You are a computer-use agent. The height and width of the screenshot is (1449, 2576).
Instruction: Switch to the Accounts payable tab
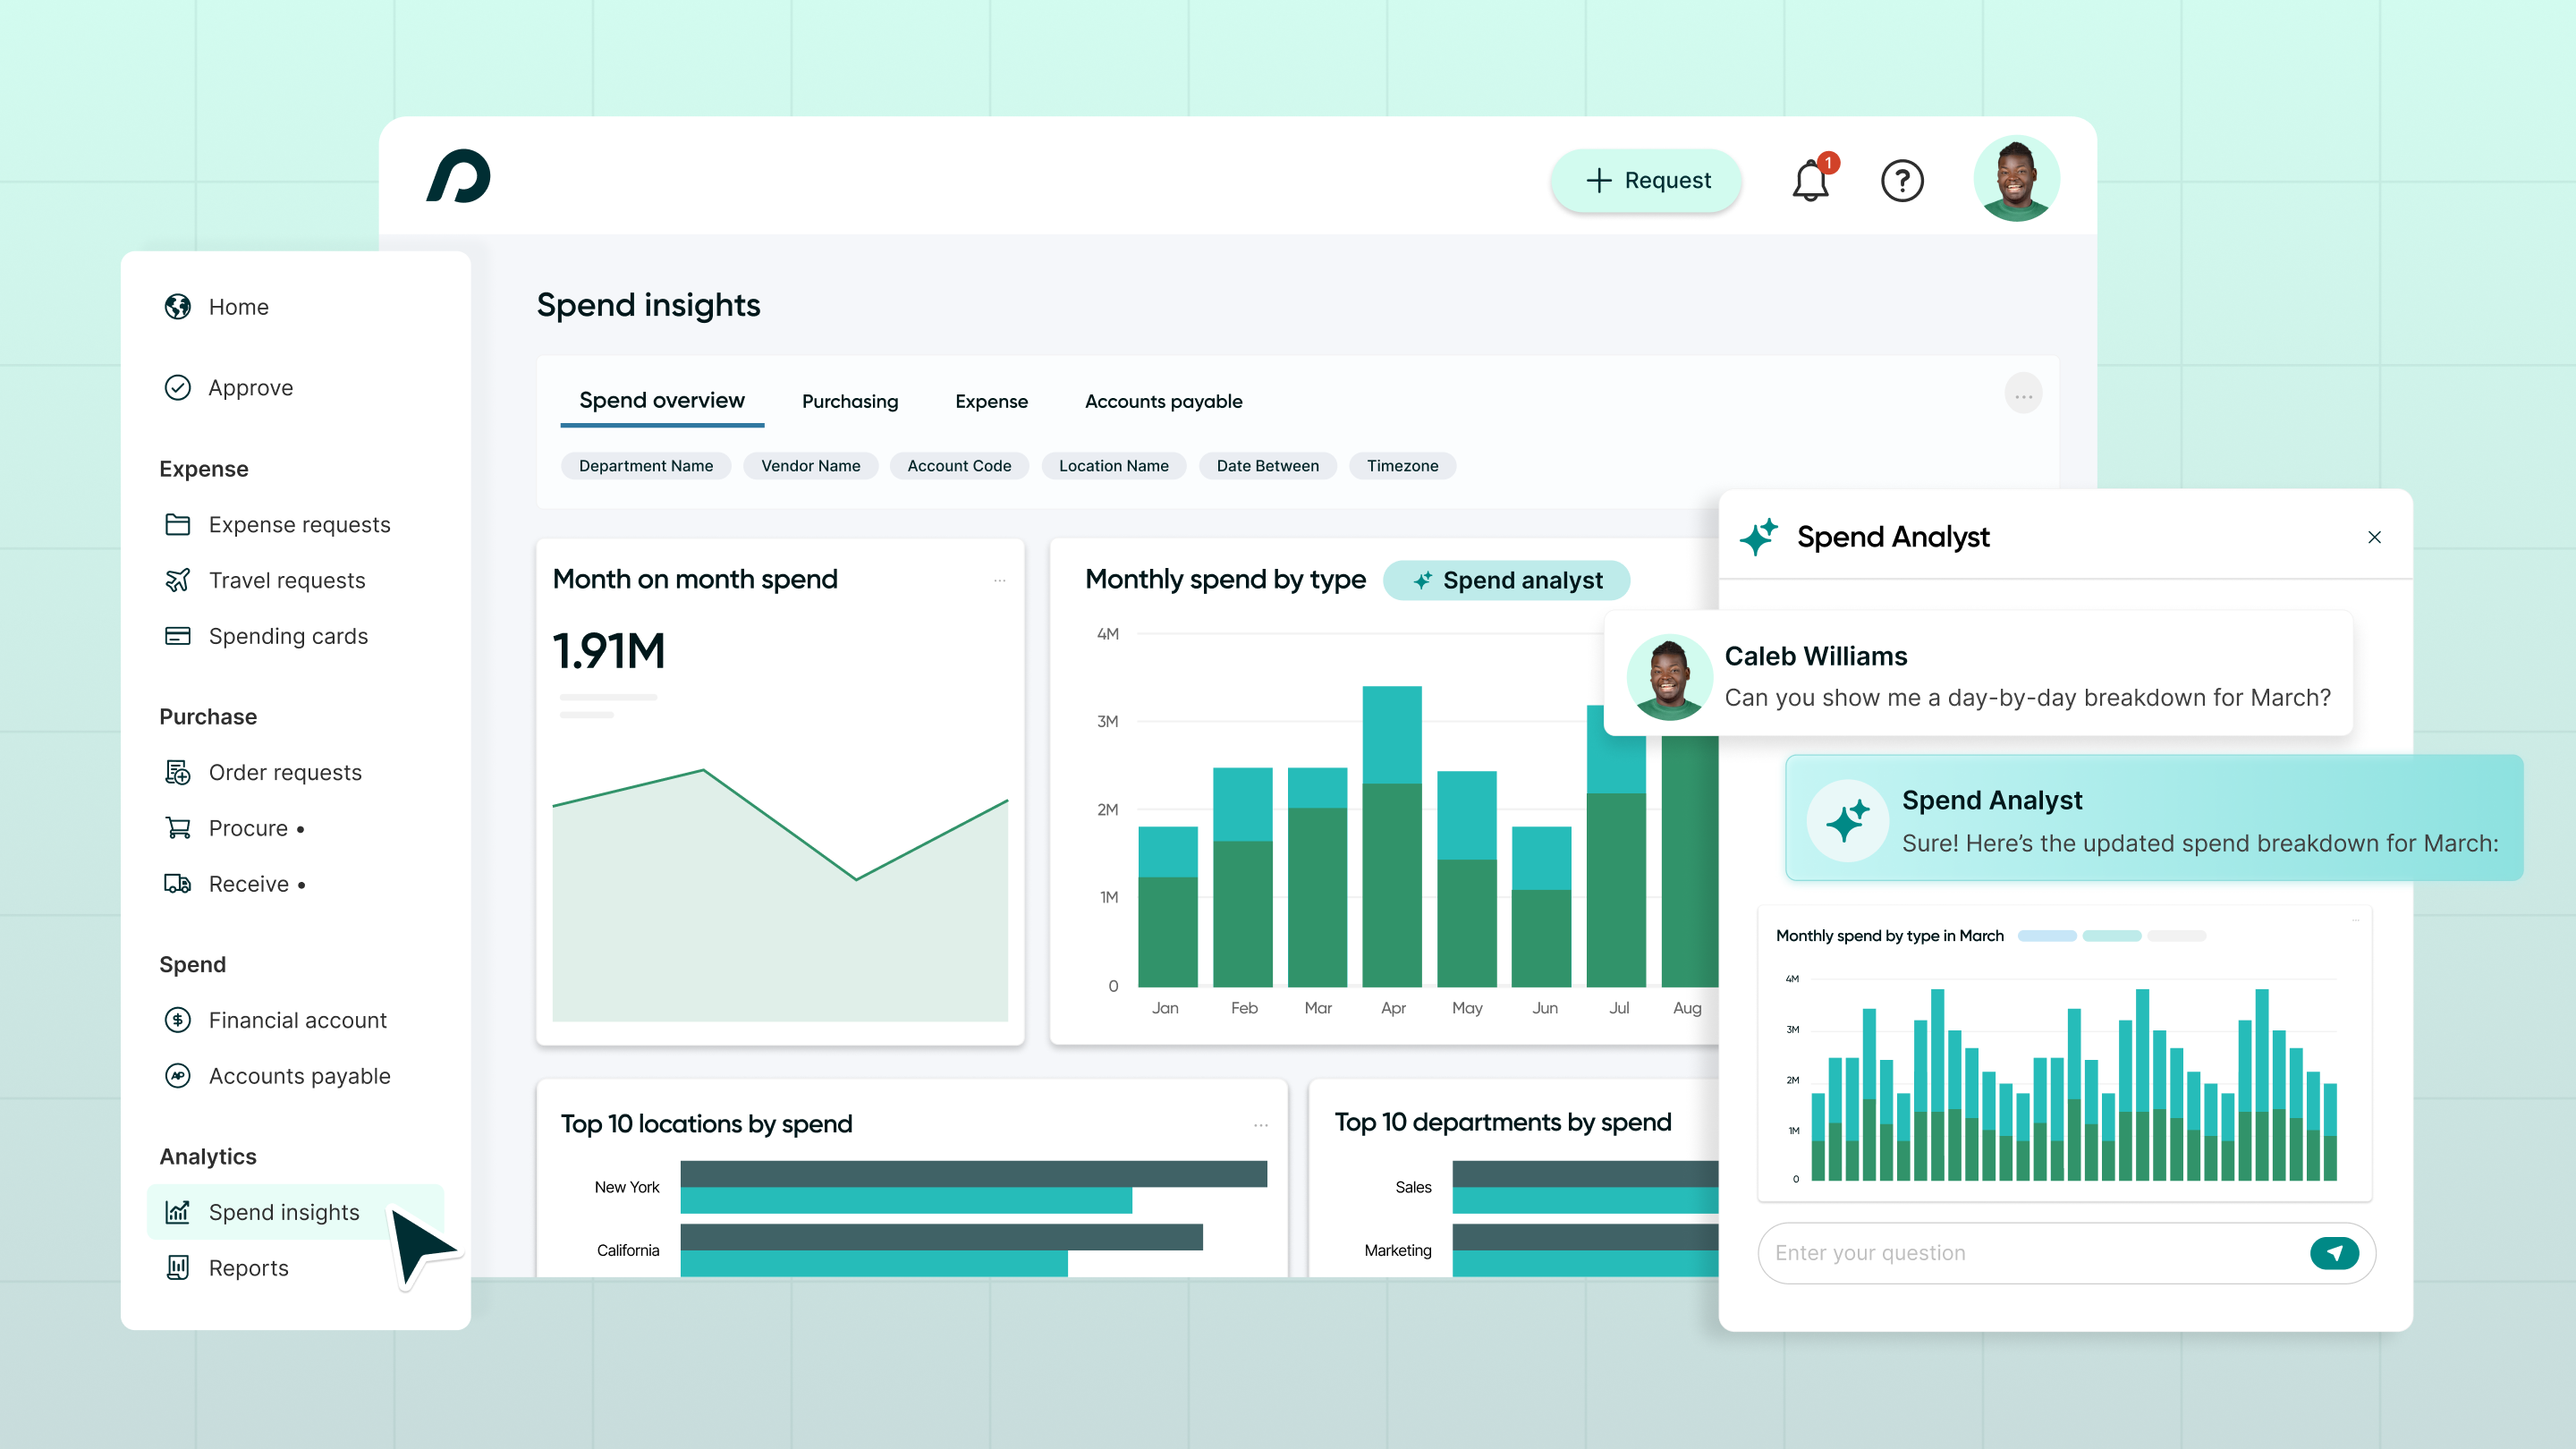click(x=1163, y=402)
